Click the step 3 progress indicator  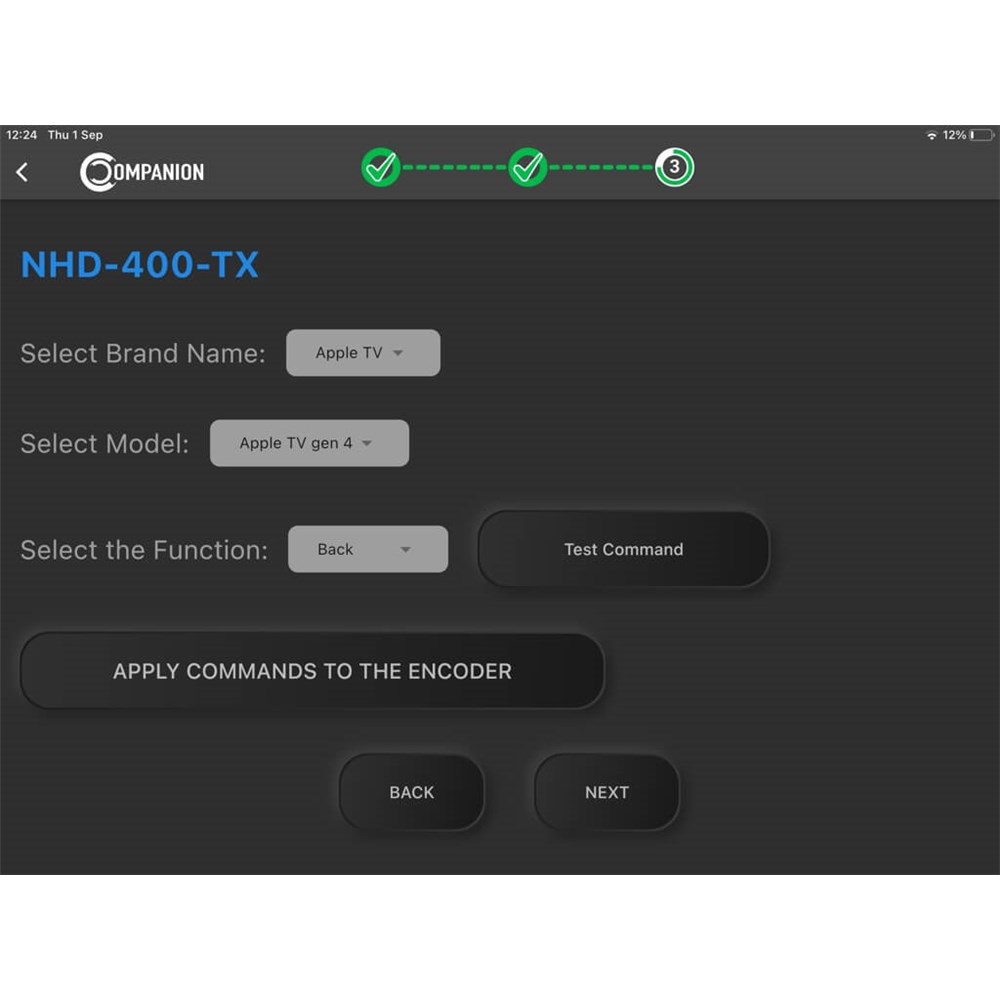click(674, 168)
